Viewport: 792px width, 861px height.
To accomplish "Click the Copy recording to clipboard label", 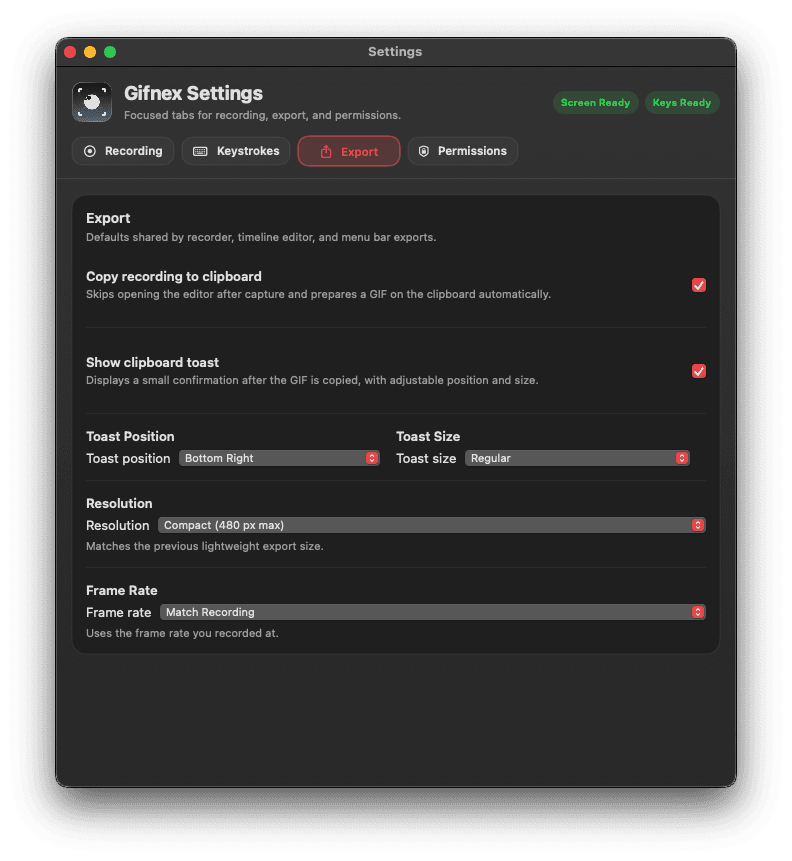I will point(174,276).
